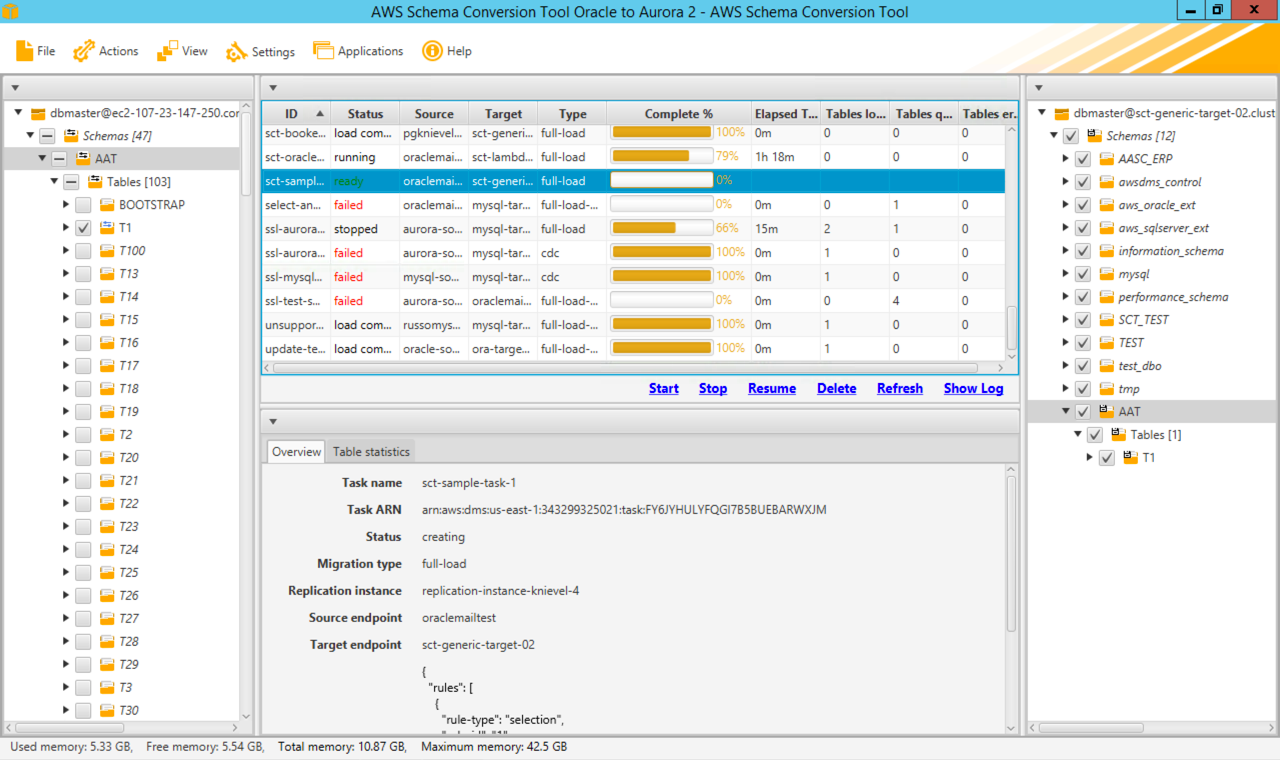
Task: Collapse the task details panel arrow
Action: (273, 422)
